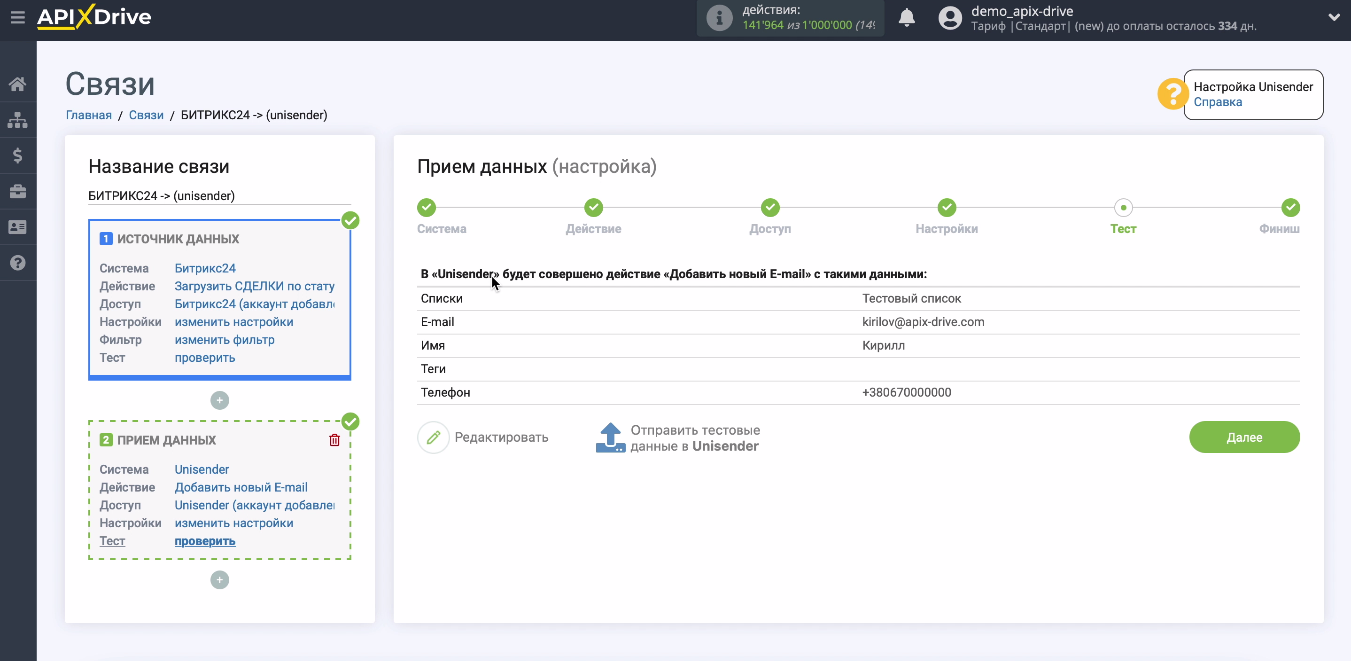Viewport: 1351px width, 661px height.
Task: Click the Далее button
Action: 1244,437
